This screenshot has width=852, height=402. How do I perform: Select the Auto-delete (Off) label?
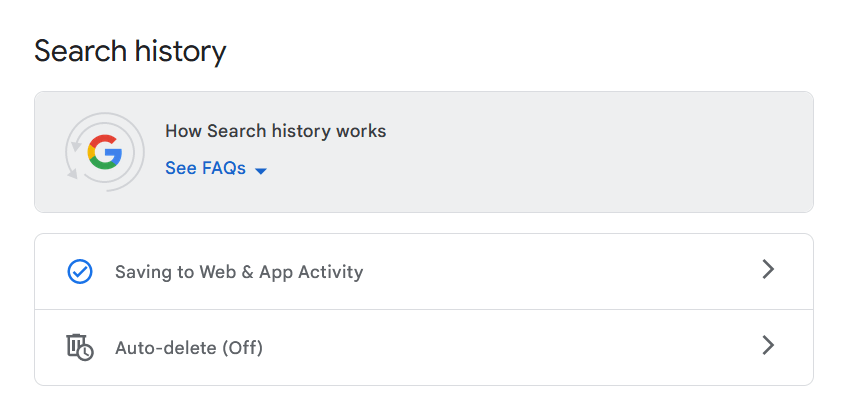(x=189, y=348)
